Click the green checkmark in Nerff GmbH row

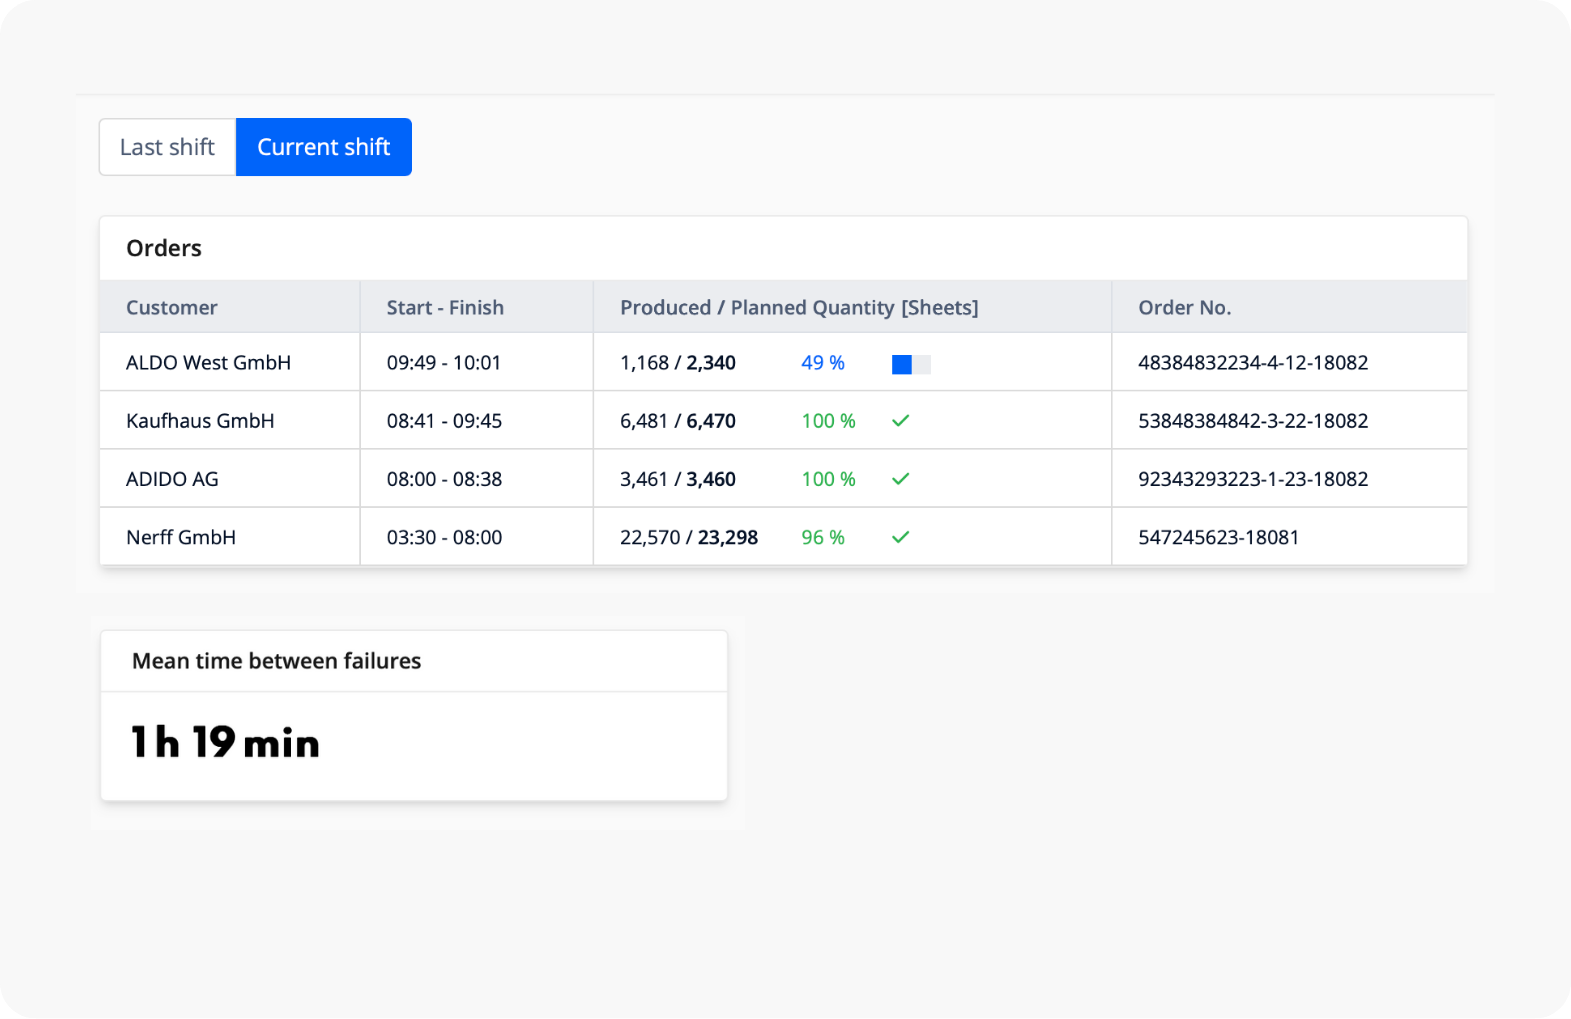[x=900, y=537]
